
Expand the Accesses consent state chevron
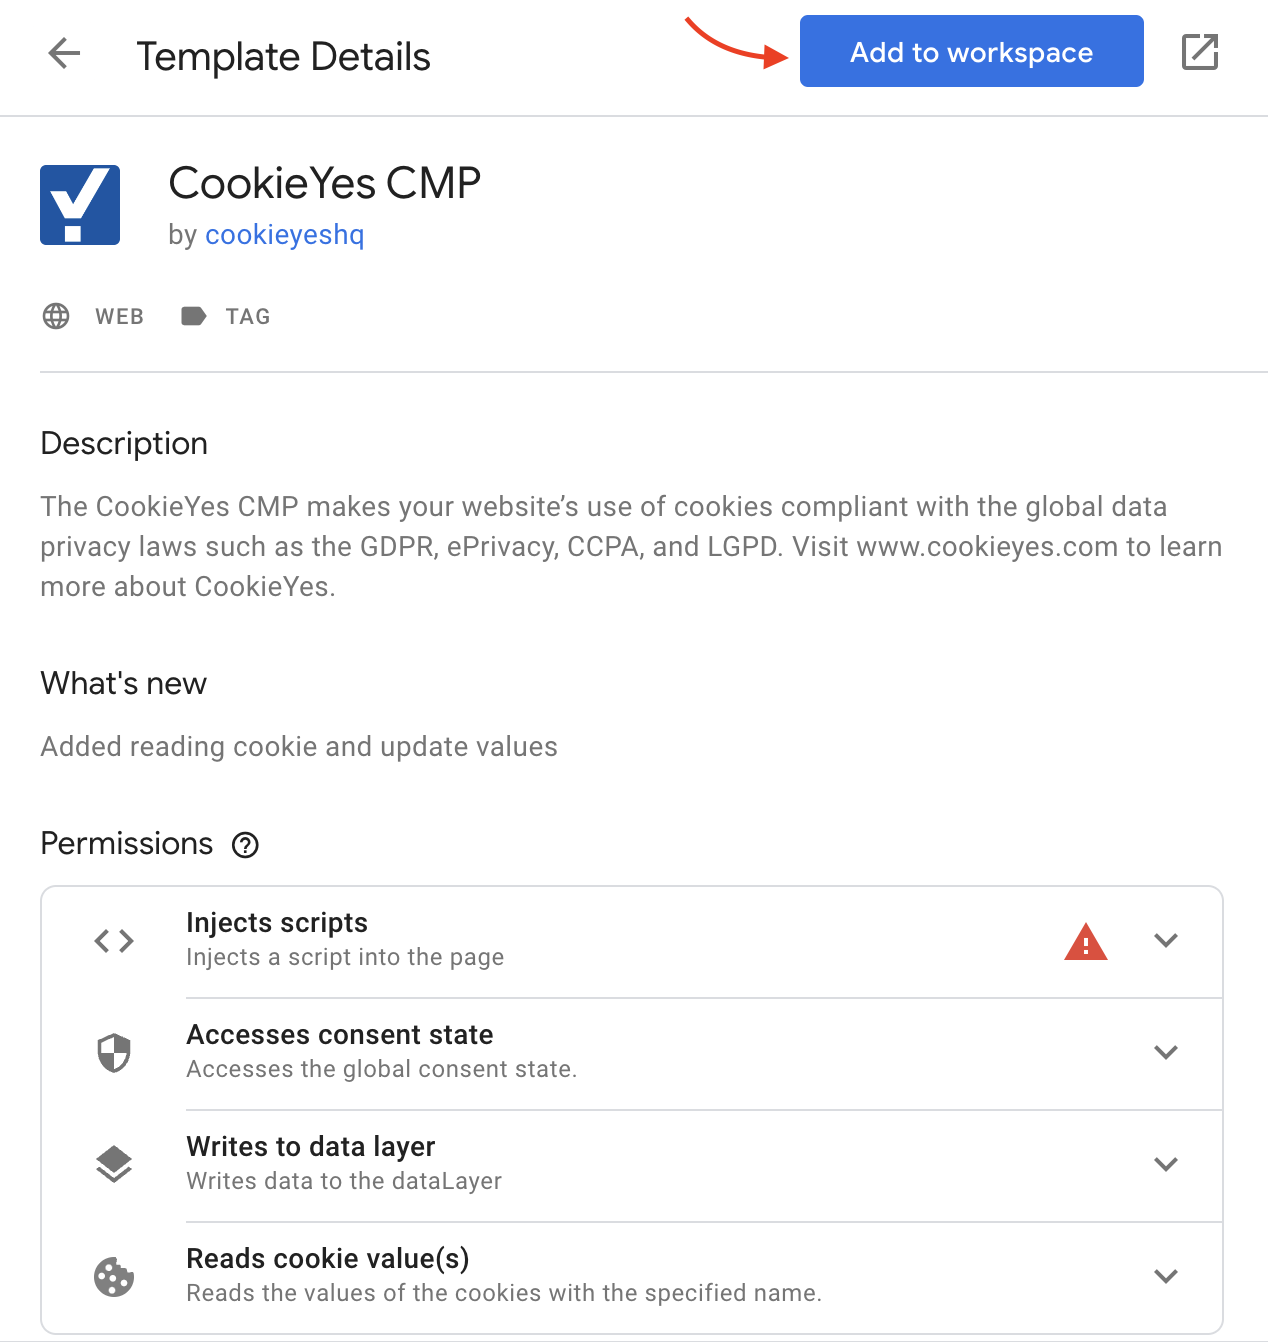point(1166,1052)
